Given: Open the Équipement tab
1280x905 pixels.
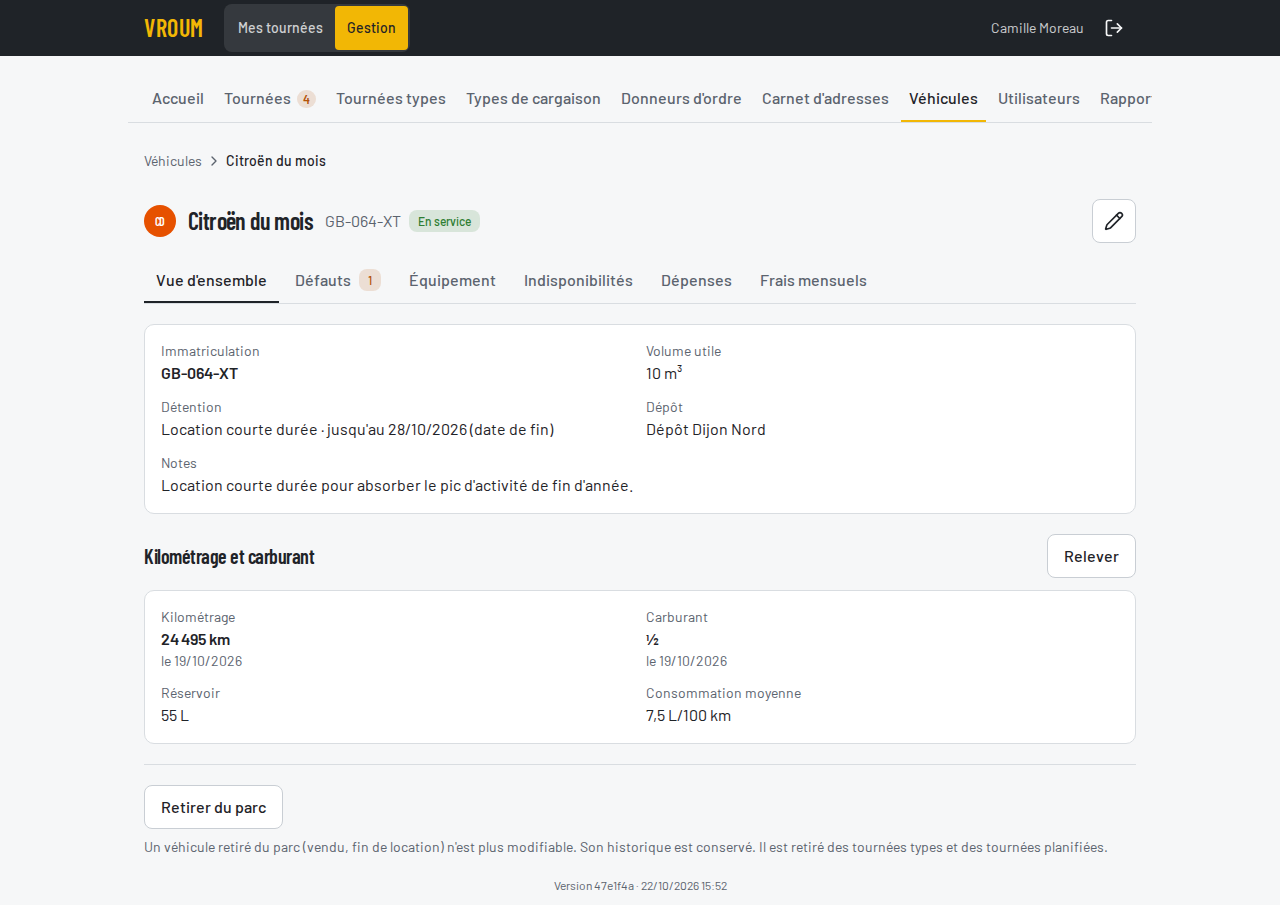Looking at the screenshot, I should (452, 281).
